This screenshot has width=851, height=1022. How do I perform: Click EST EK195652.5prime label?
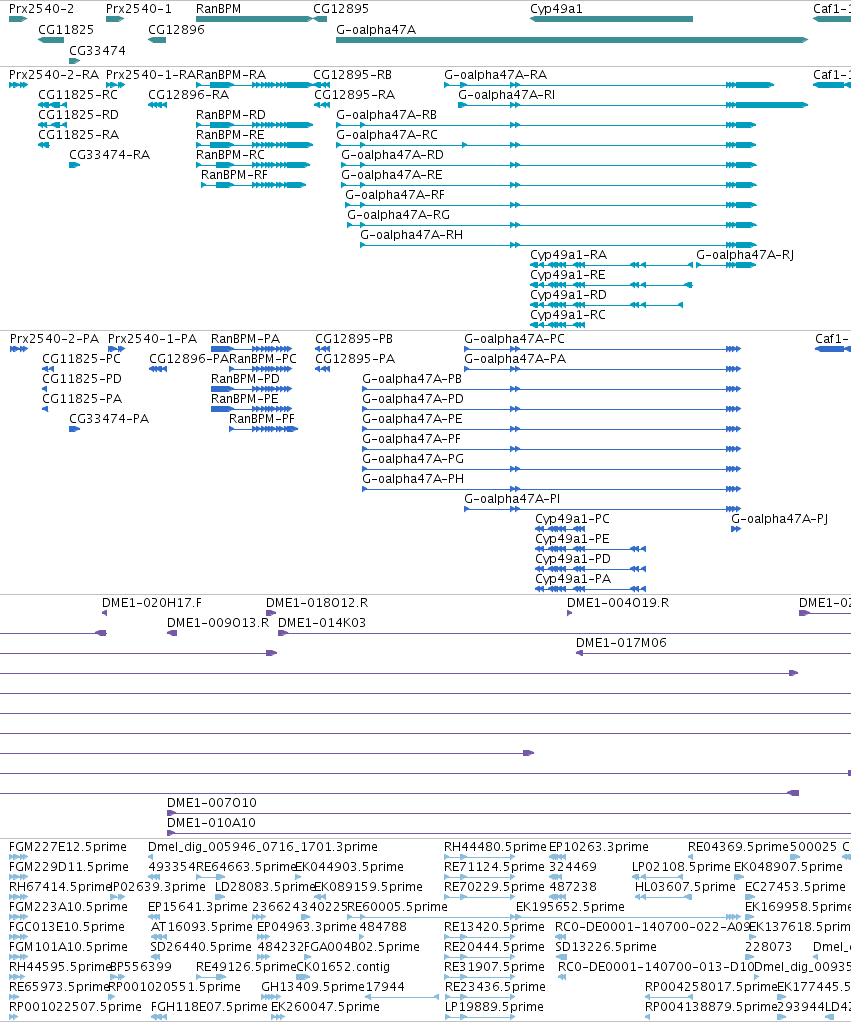pos(570,907)
